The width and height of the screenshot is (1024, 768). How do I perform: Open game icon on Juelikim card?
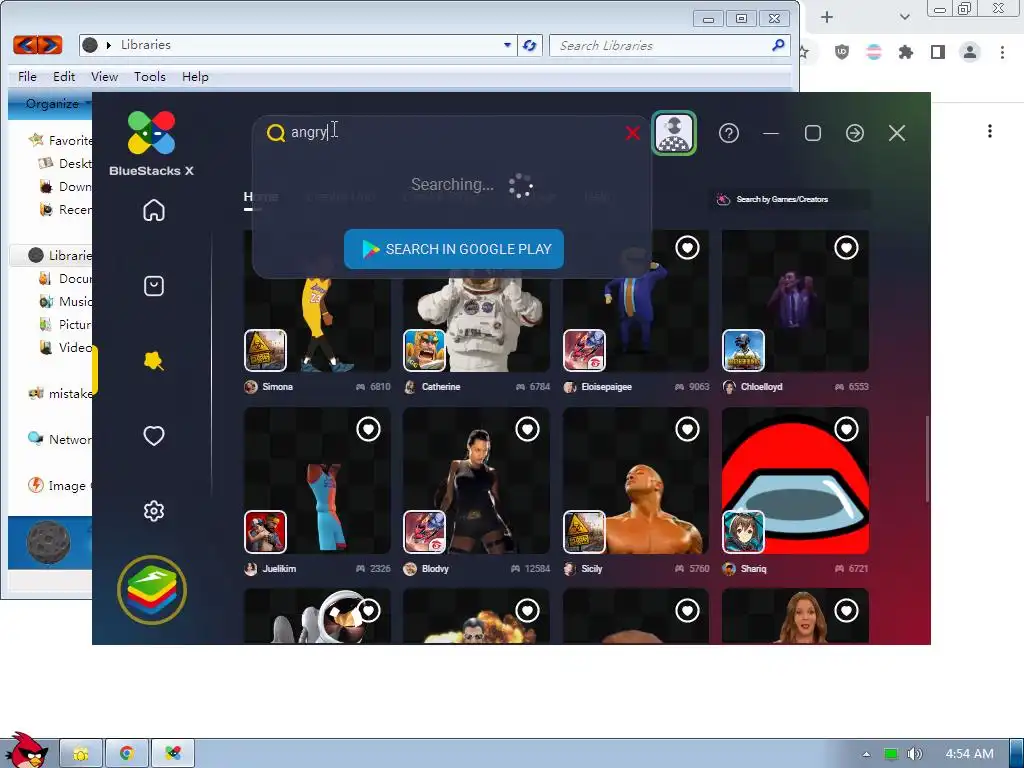click(265, 532)
